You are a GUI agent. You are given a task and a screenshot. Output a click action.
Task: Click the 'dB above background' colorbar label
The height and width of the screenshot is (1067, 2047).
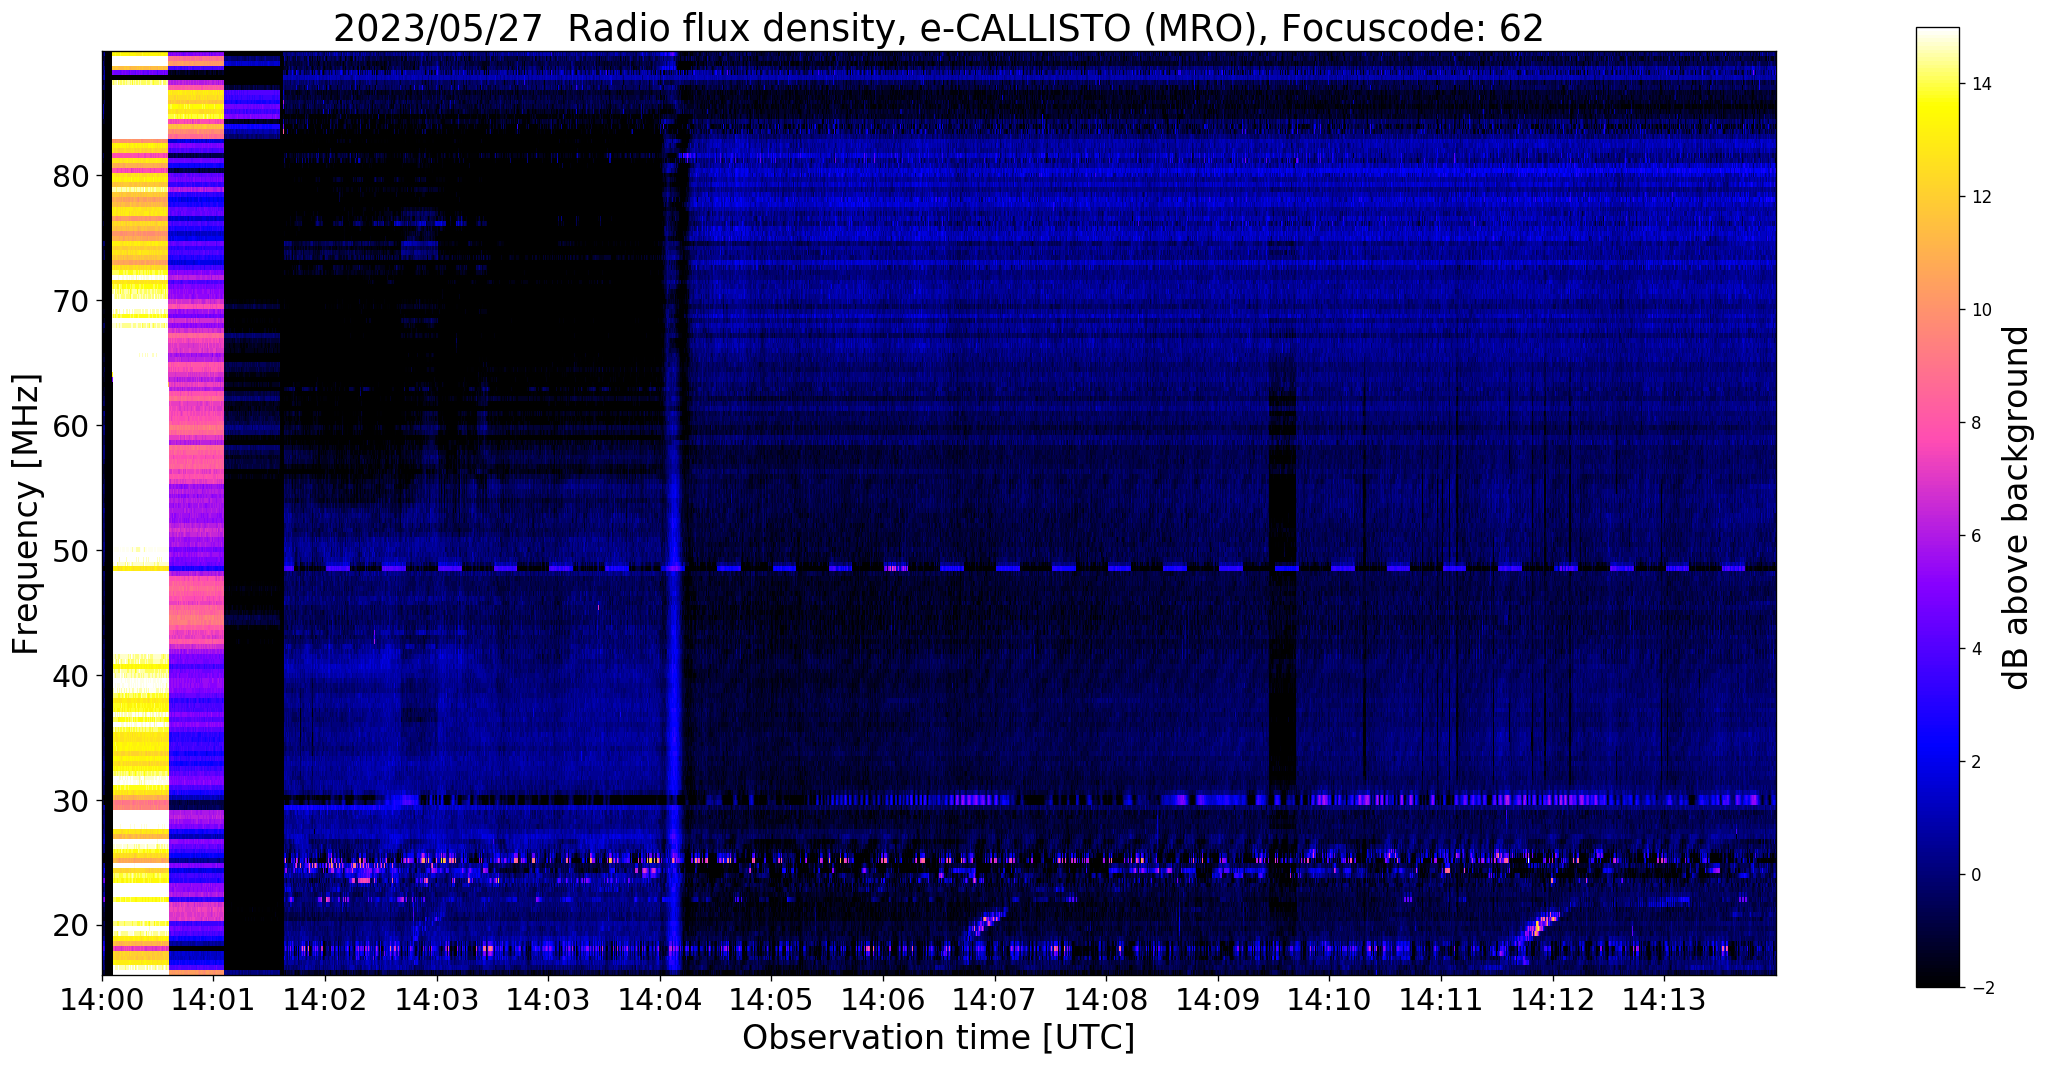click(2017, 507)
